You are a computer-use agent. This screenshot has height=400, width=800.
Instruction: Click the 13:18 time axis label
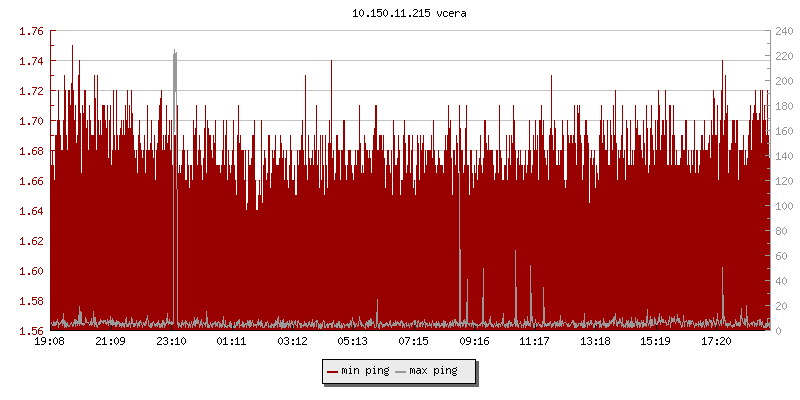[x=595, y=342]
